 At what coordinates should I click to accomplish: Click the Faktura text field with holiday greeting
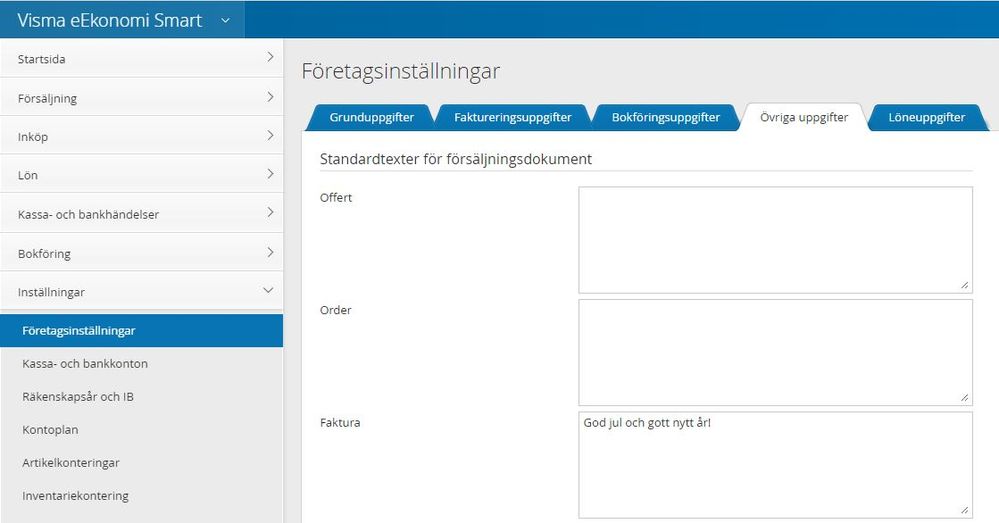(774, 464)
